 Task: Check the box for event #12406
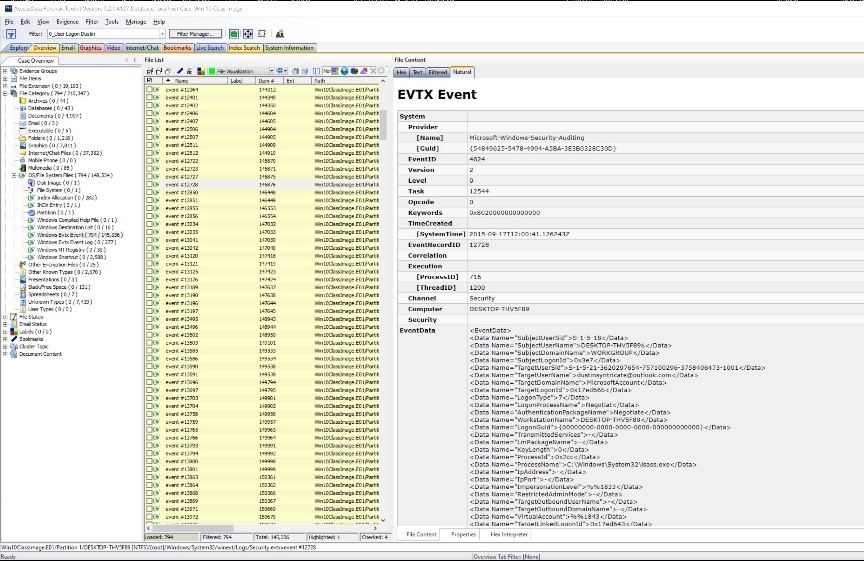149,113
